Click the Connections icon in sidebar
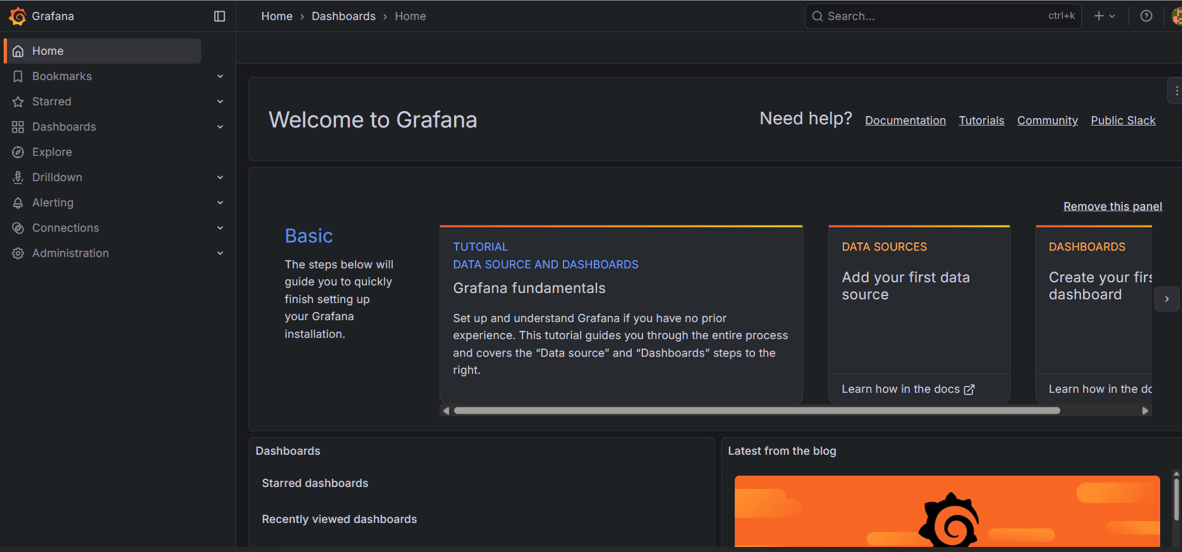 [x=18, y=228]
